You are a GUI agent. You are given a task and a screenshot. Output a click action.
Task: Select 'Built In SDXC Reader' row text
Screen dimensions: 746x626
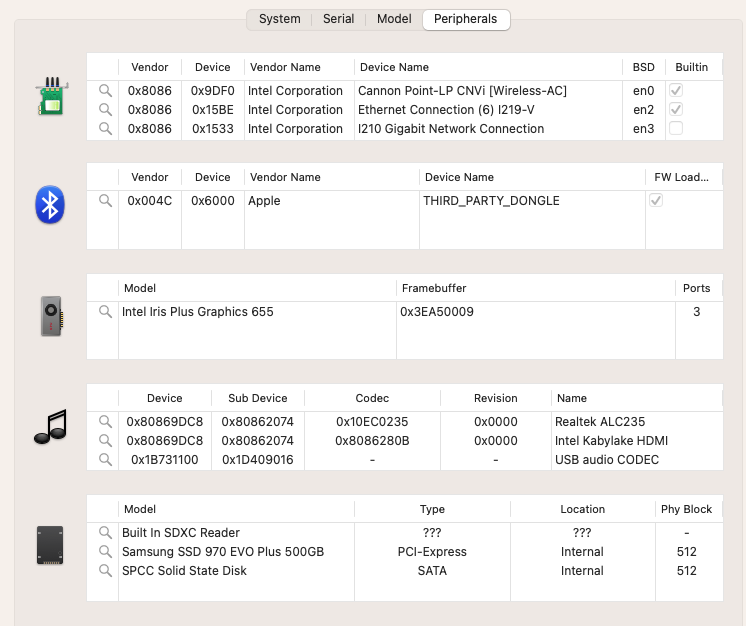click(x=181, y=532)
